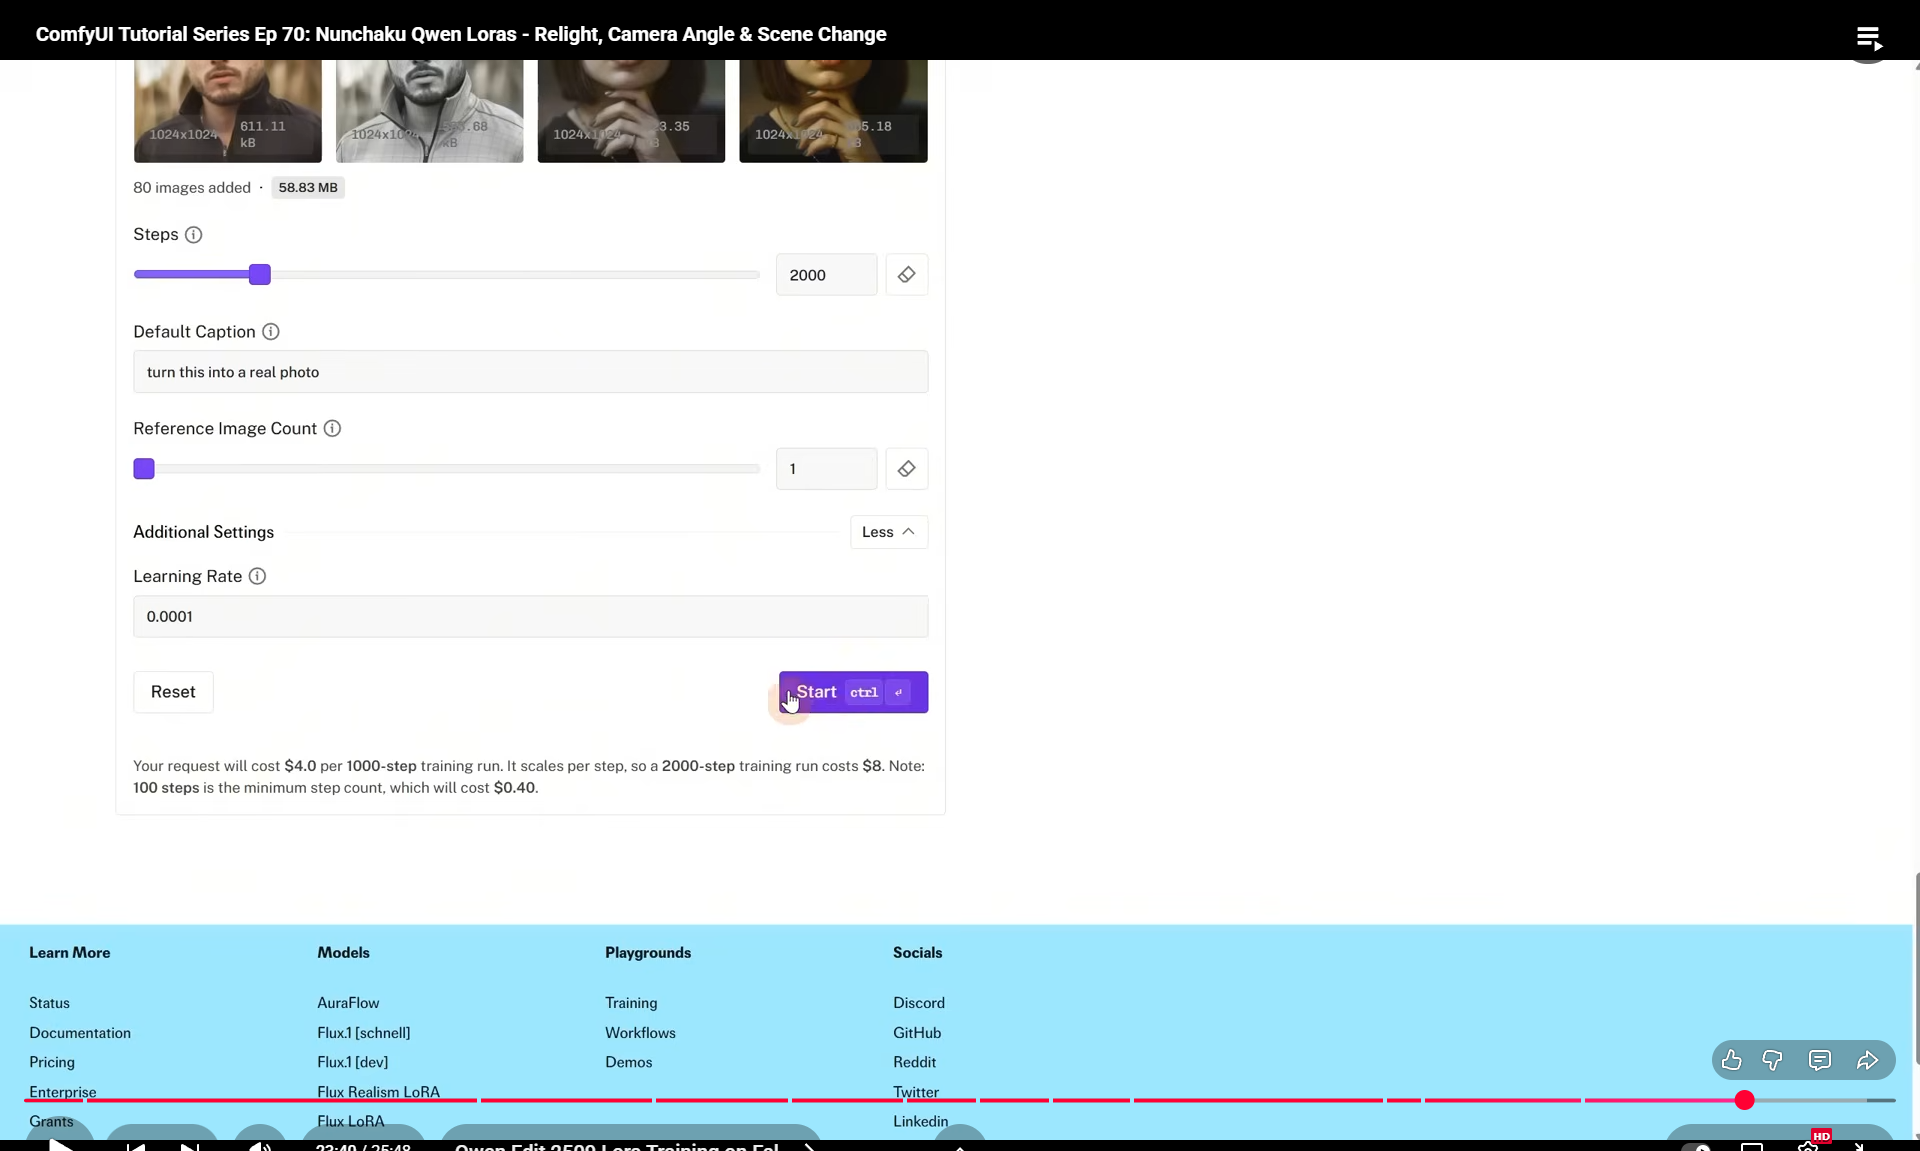1920x1151 pixels.
Task: Click the Steps info icon
Action: (x=194, y=235)
